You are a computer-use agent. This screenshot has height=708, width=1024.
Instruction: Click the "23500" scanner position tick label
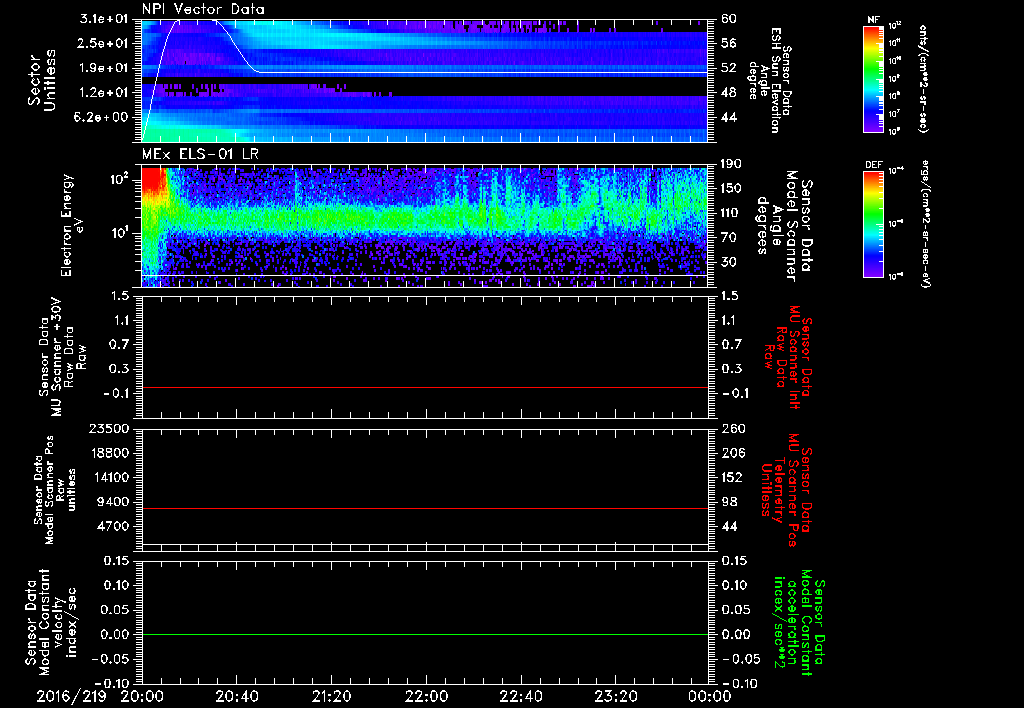click(109, 428)
